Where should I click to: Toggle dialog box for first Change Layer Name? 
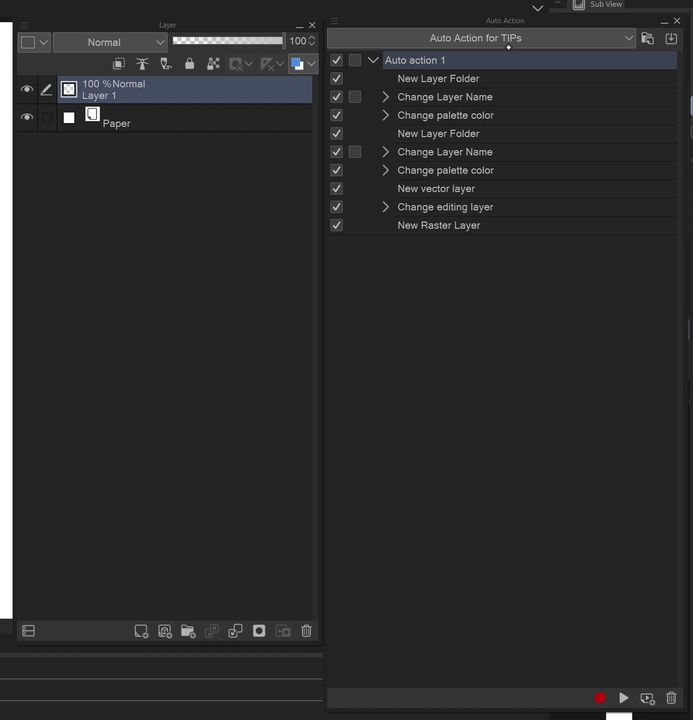pos(355,97)
